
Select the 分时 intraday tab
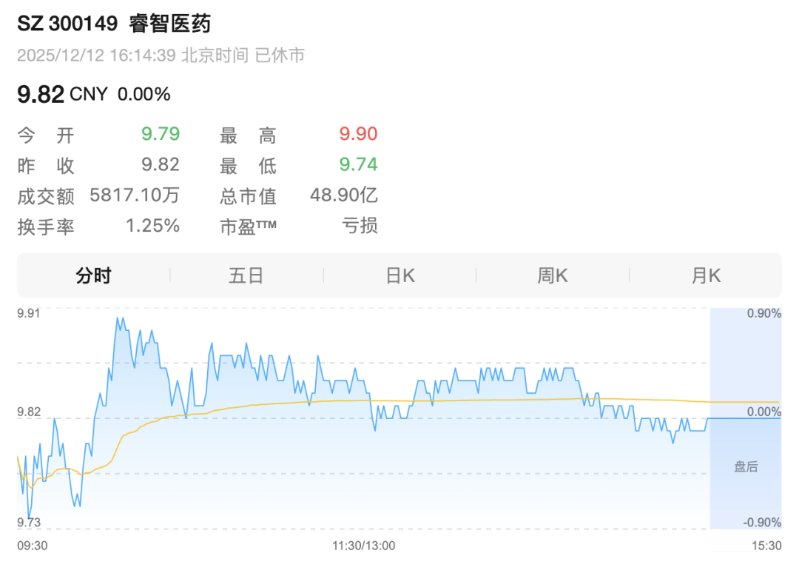click(93, 276)
